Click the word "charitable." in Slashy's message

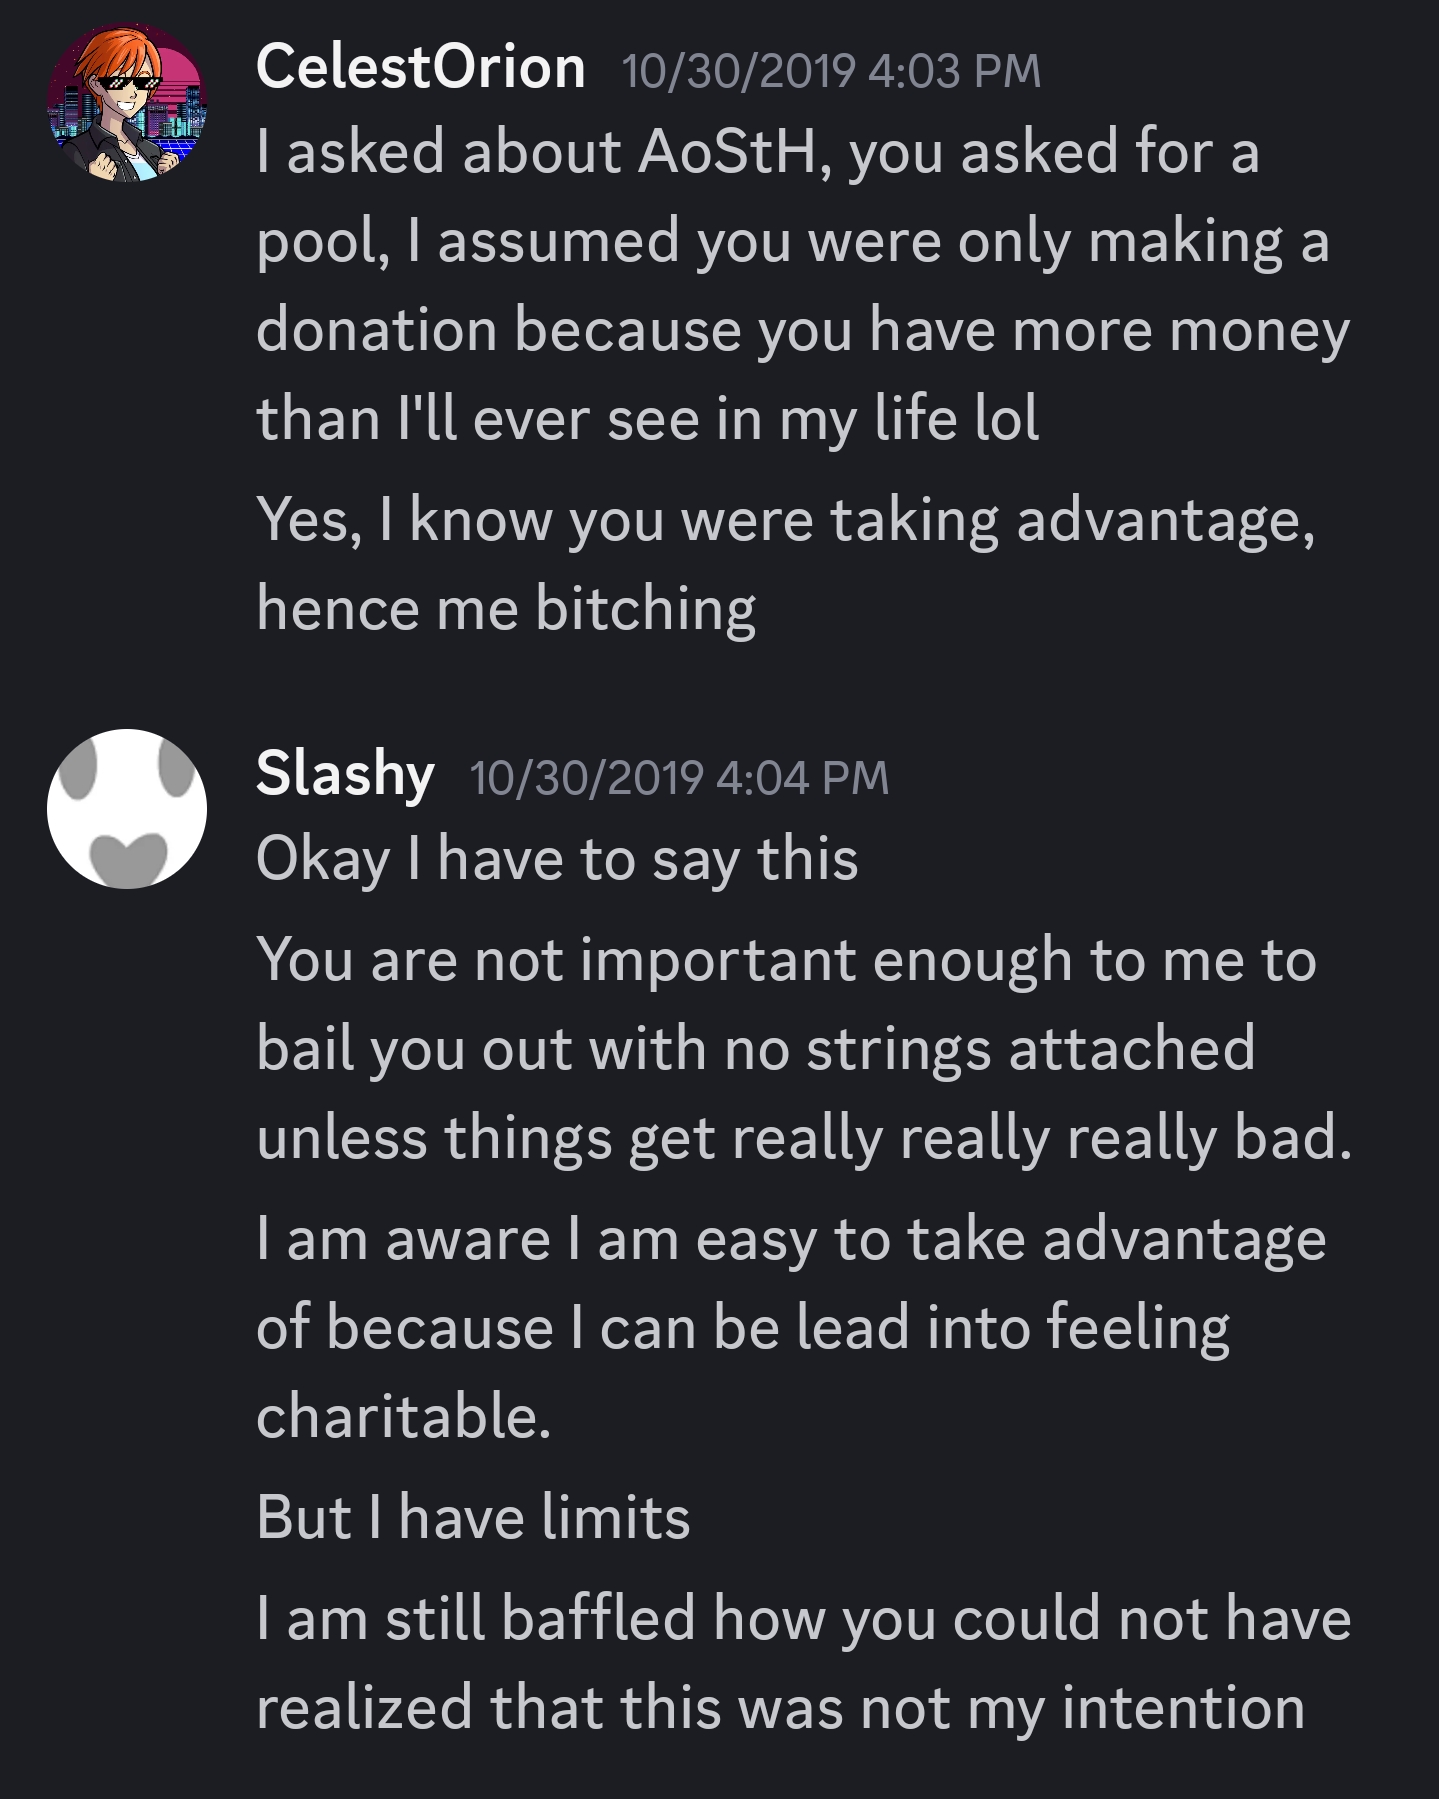(x=403, y=1417)
